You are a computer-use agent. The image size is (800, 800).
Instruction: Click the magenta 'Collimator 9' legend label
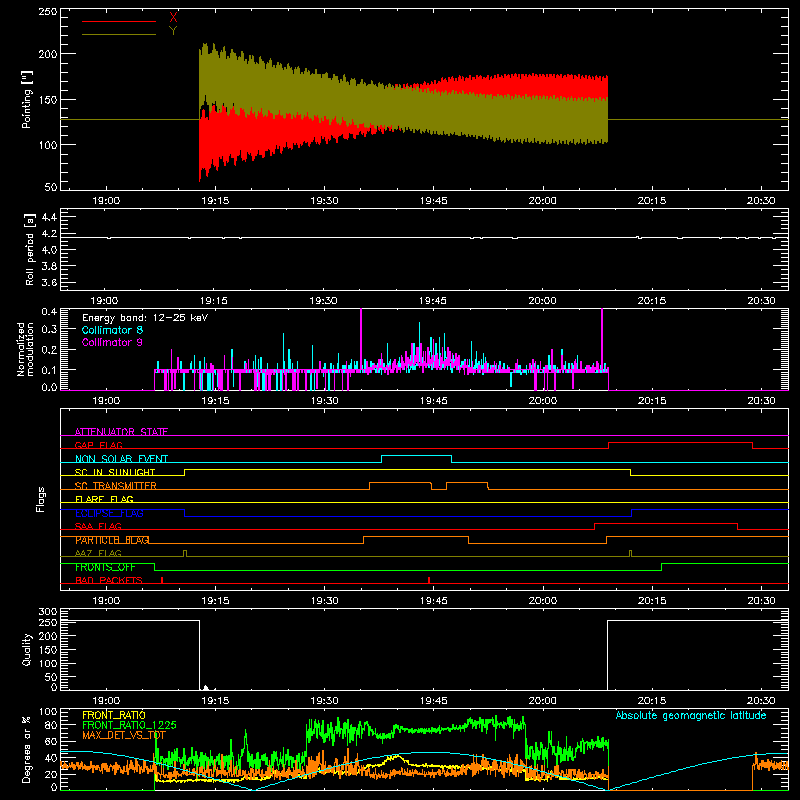pyautogui.click(x=112, y=342)
